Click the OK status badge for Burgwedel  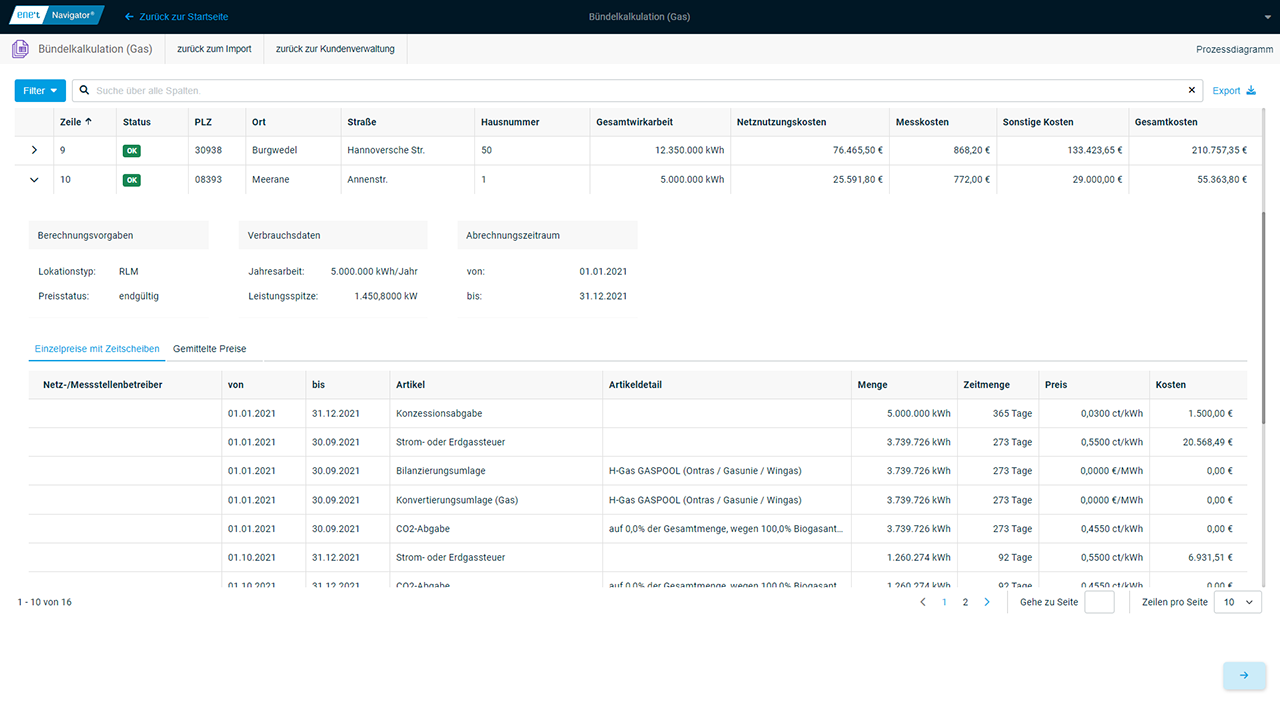133,151
